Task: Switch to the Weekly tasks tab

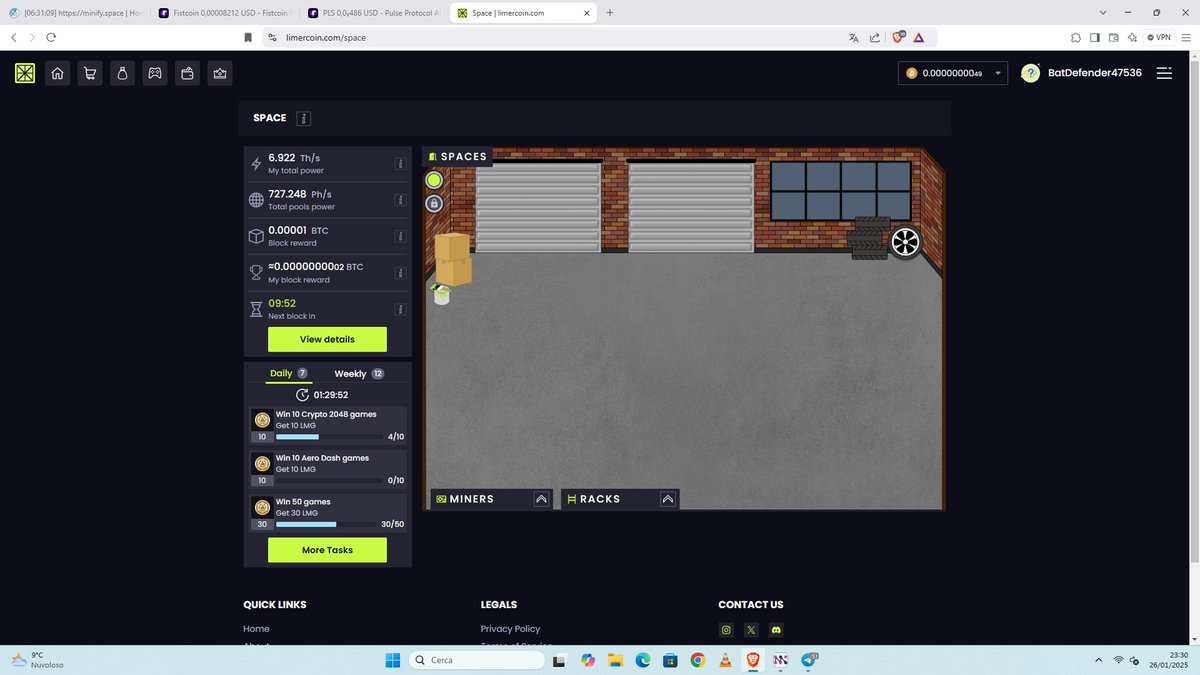Action: click(x=359, y=373)
